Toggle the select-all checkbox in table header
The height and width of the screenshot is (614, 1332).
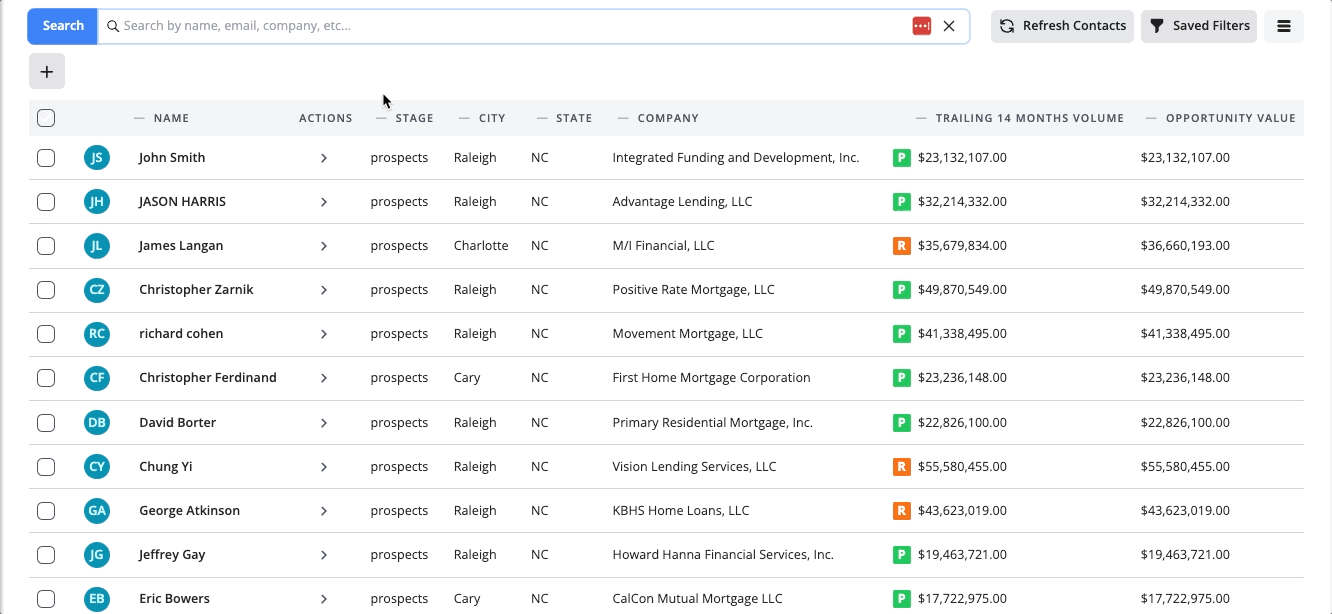point(46,118)
